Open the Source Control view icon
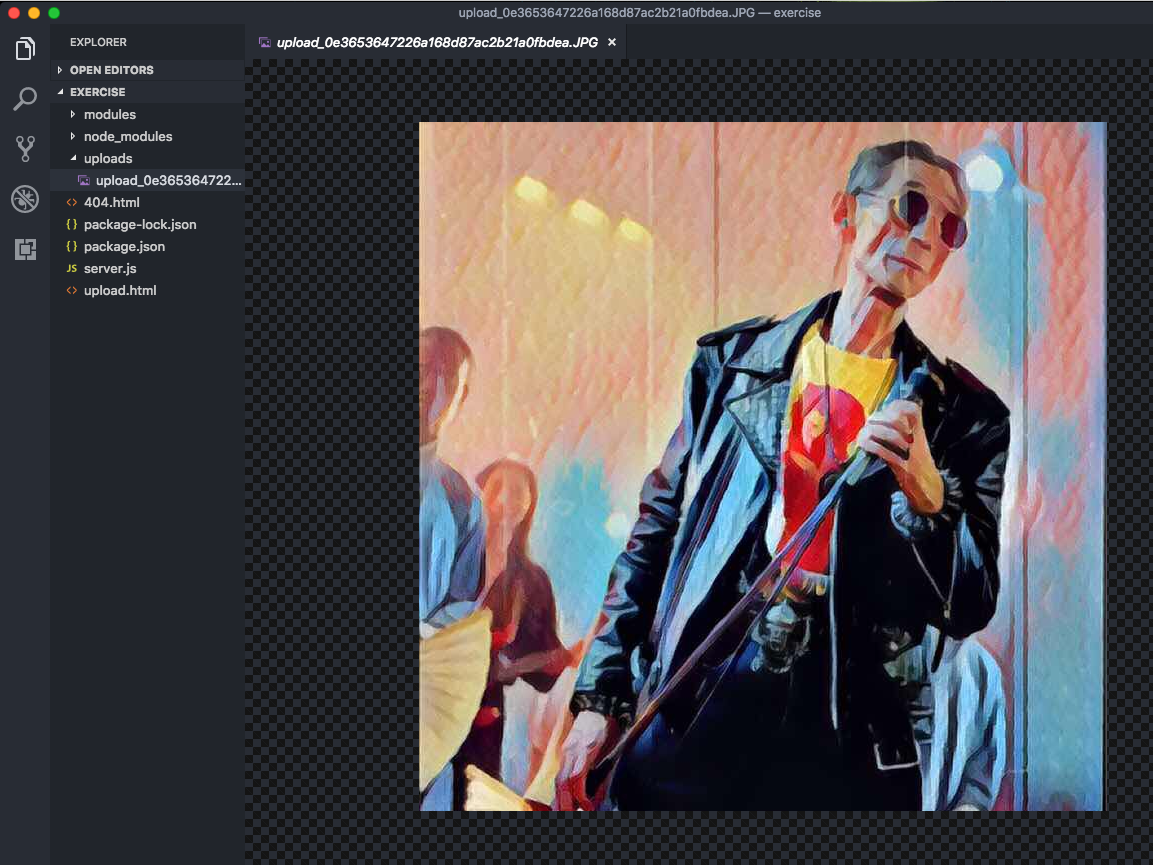This screenshot has width=1153, height=865. (25, 149)
